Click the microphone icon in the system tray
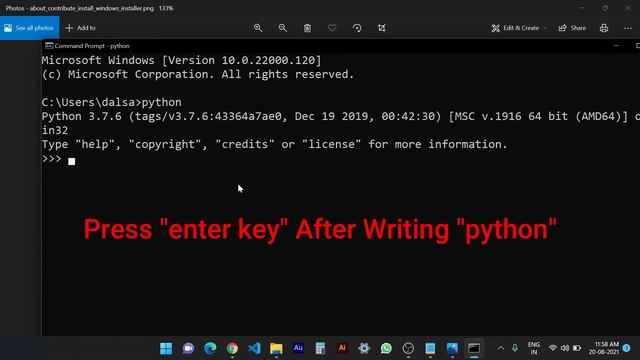 point(515,348)
